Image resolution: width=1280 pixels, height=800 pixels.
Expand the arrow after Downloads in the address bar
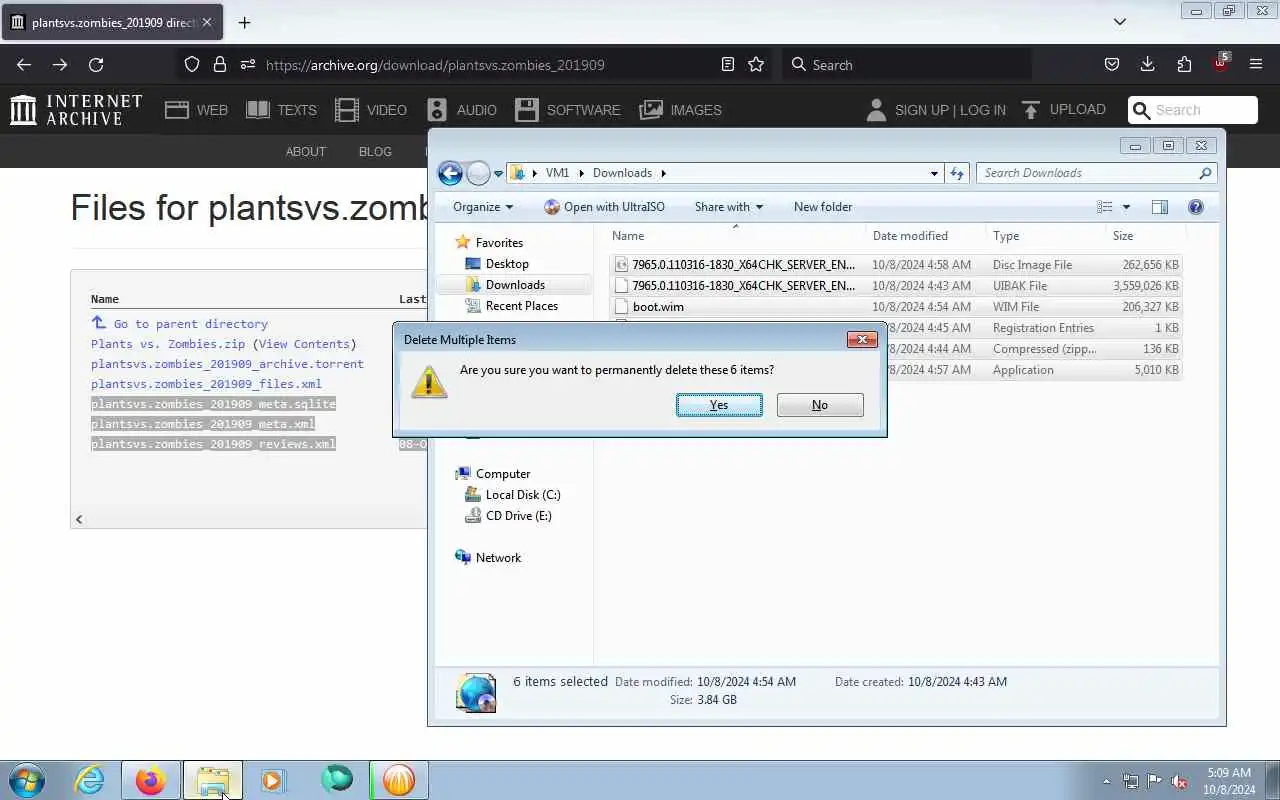(662, 173)
